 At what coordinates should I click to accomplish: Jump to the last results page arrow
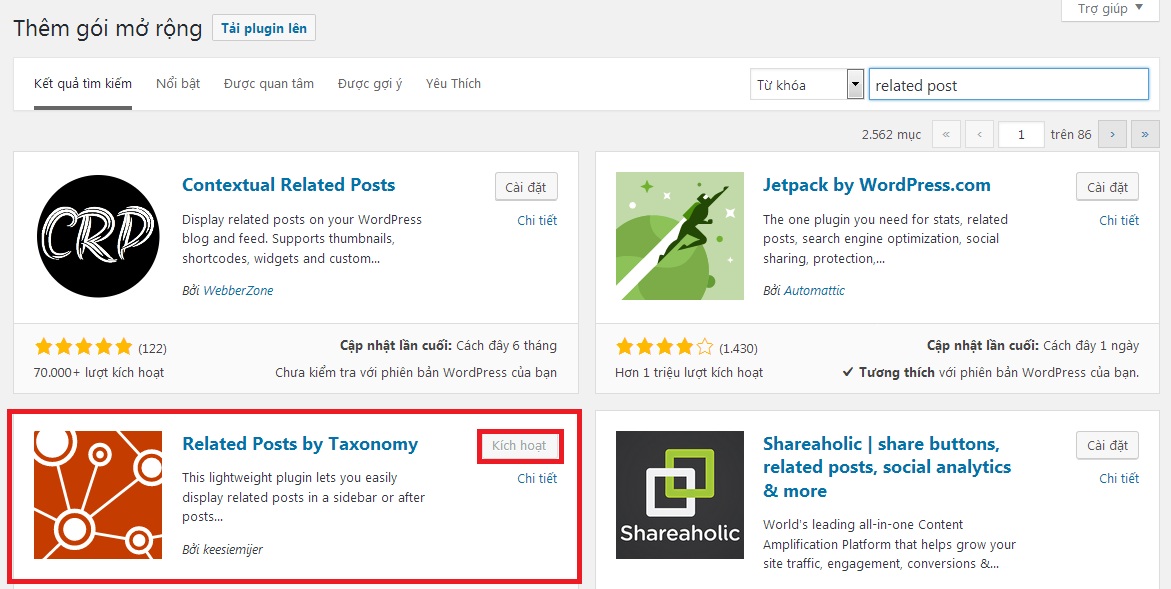click(x=1145, y=135)
